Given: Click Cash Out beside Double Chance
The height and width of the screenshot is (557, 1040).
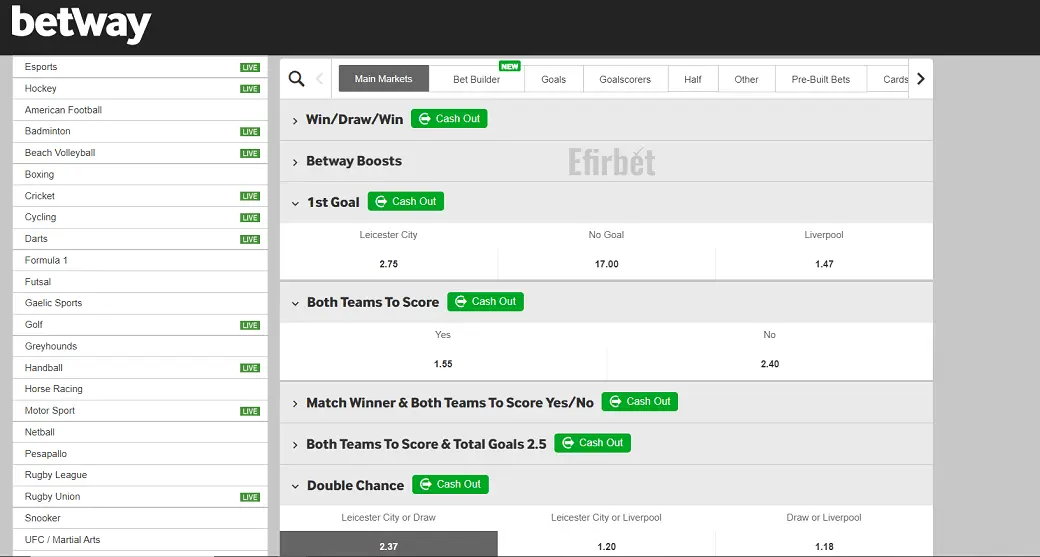Looking at the screenshot, I should 450,485.
